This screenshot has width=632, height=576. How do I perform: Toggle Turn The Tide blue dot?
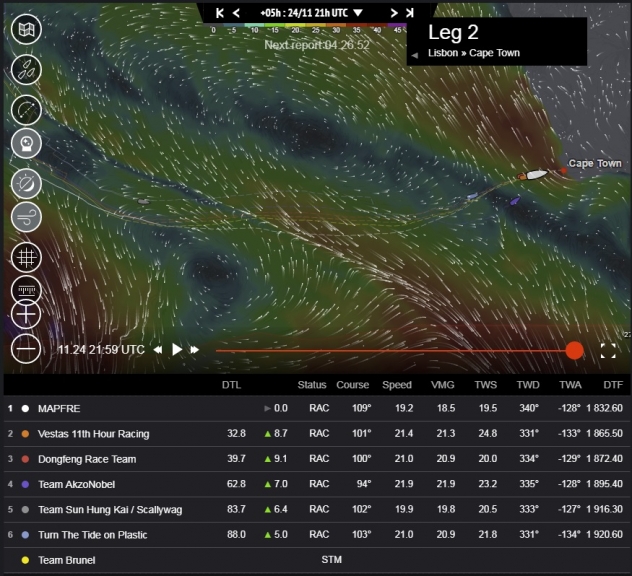pyautogui.click(x=25, y=535)
